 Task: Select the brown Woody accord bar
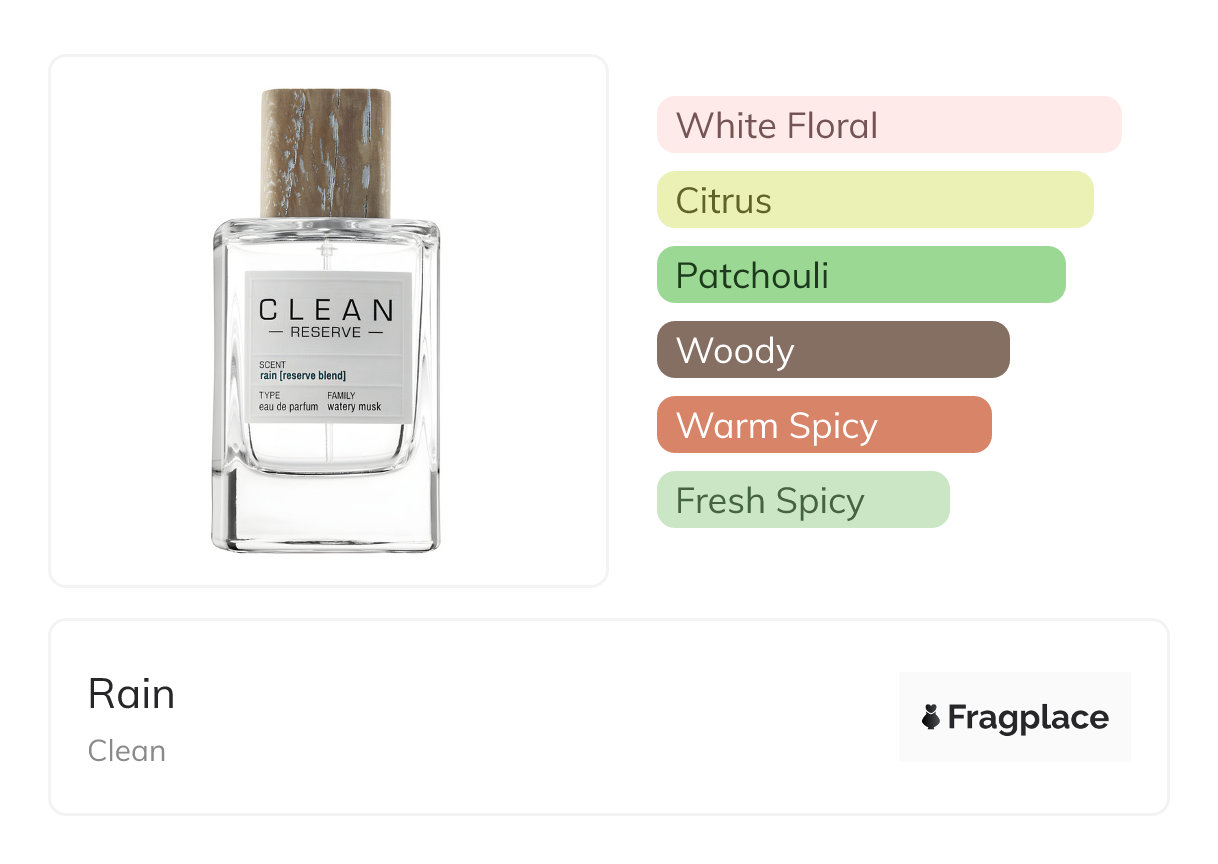pos(832,350)
